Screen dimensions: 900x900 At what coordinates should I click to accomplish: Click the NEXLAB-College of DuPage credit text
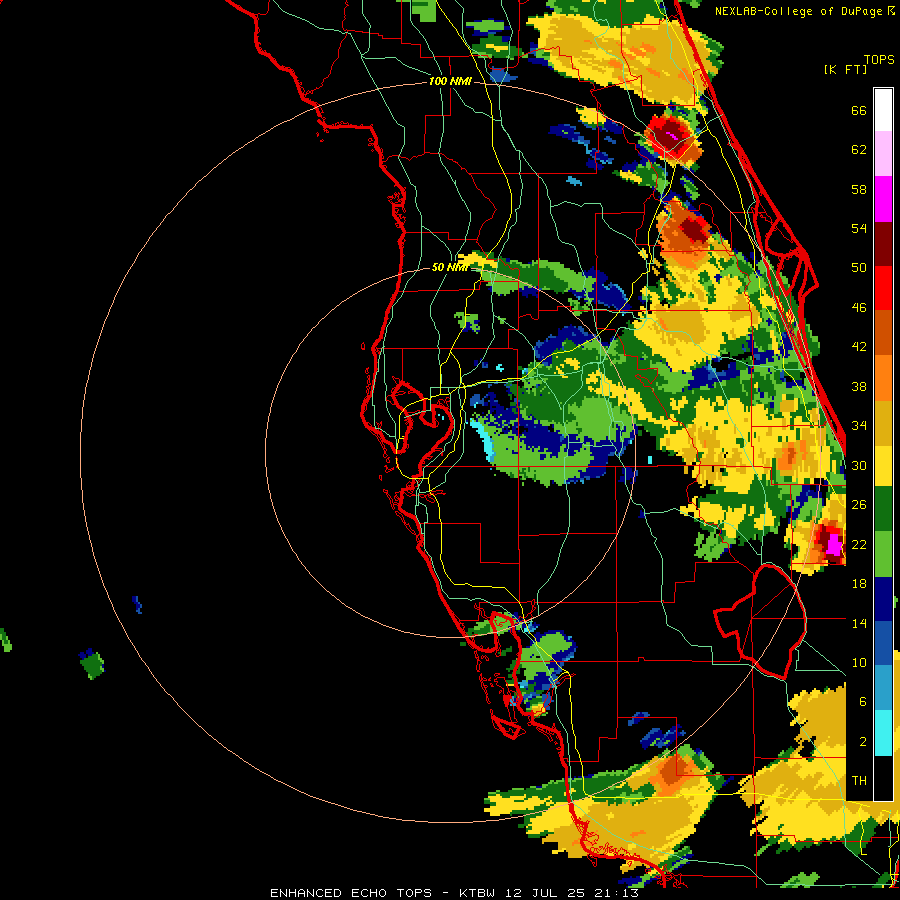pyautogui.click(x=804, y=11)
